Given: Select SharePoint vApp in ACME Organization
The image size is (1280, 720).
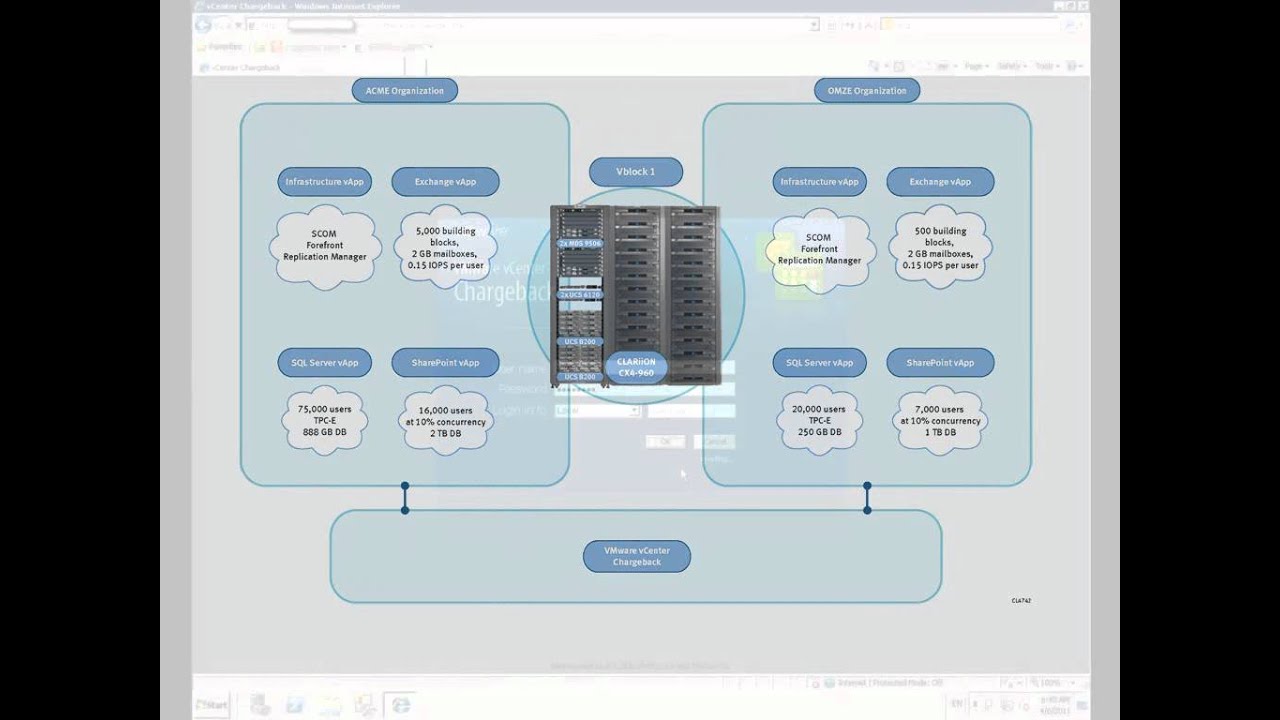Looking at the screenshot, I should click(x=445, y=362).
